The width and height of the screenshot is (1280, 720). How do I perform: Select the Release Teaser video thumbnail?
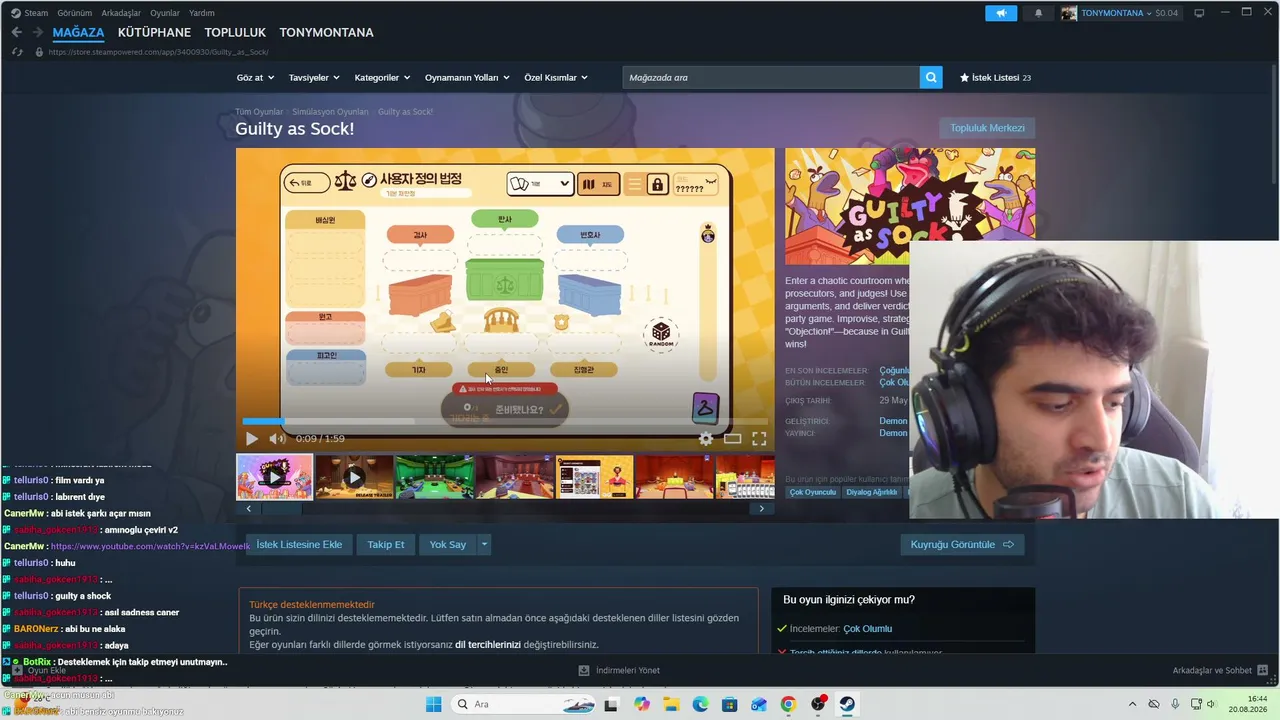coord(354,477)
